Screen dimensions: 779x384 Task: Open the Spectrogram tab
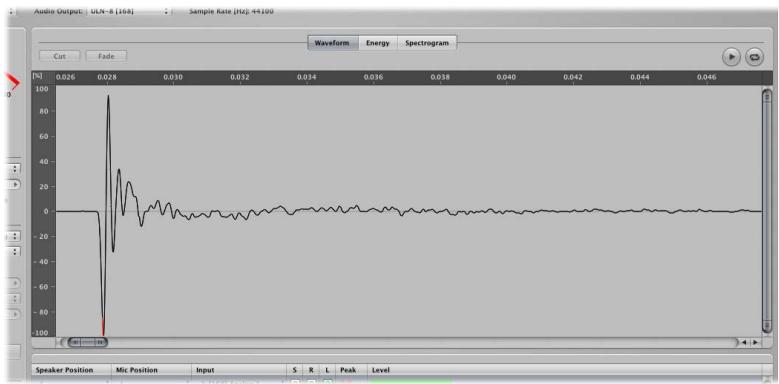(427, 43)
